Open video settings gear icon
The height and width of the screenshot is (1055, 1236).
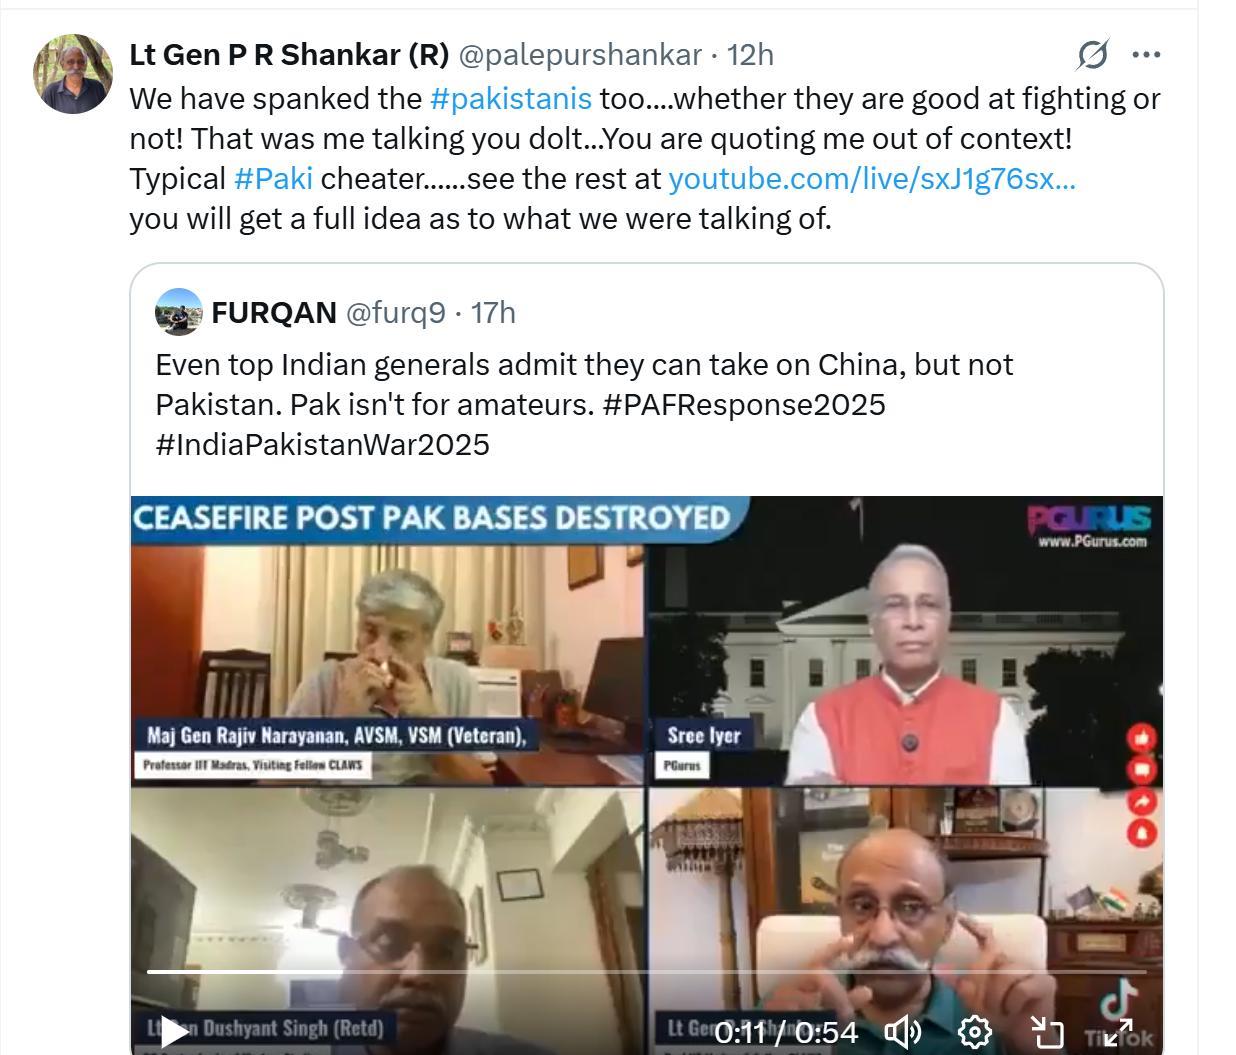coord(975,1031)
